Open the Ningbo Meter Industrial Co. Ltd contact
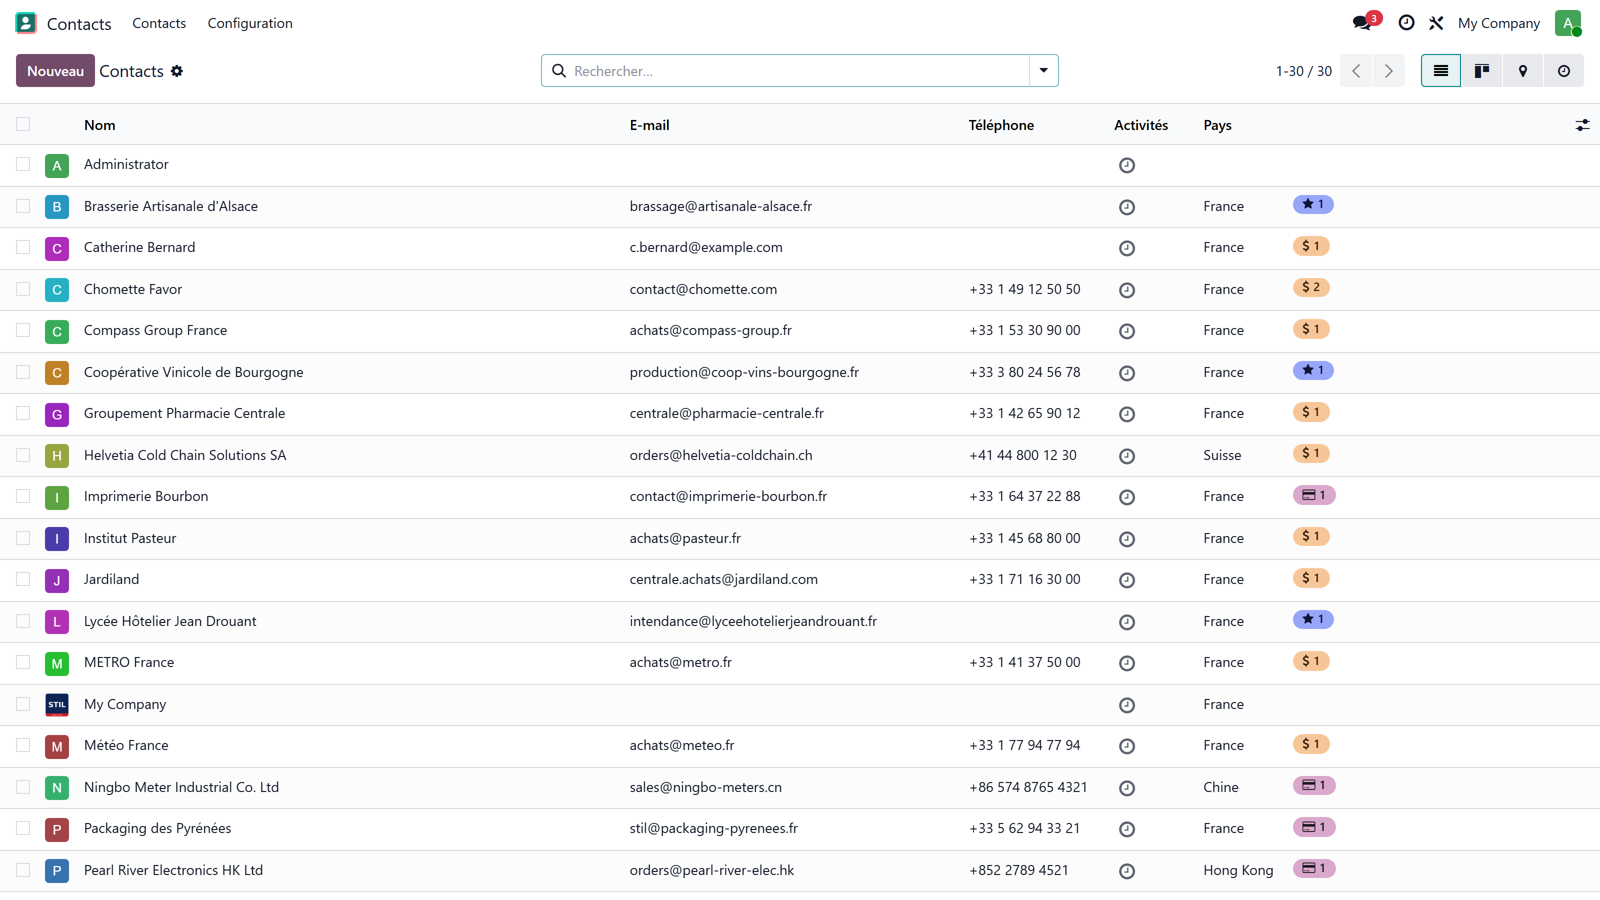 point(181,787)
